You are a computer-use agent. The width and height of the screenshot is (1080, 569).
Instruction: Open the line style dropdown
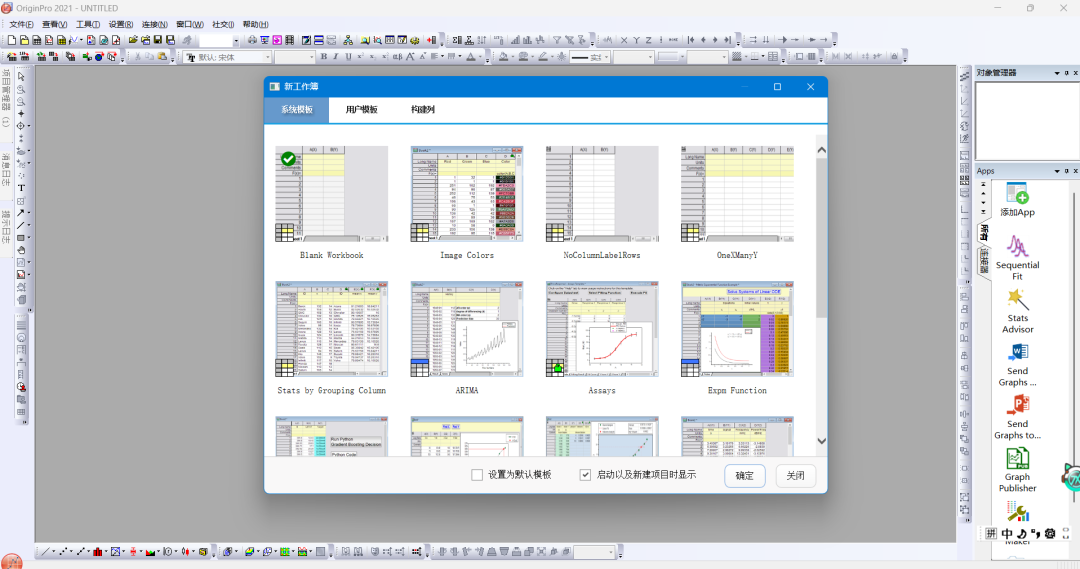[606, 57]
